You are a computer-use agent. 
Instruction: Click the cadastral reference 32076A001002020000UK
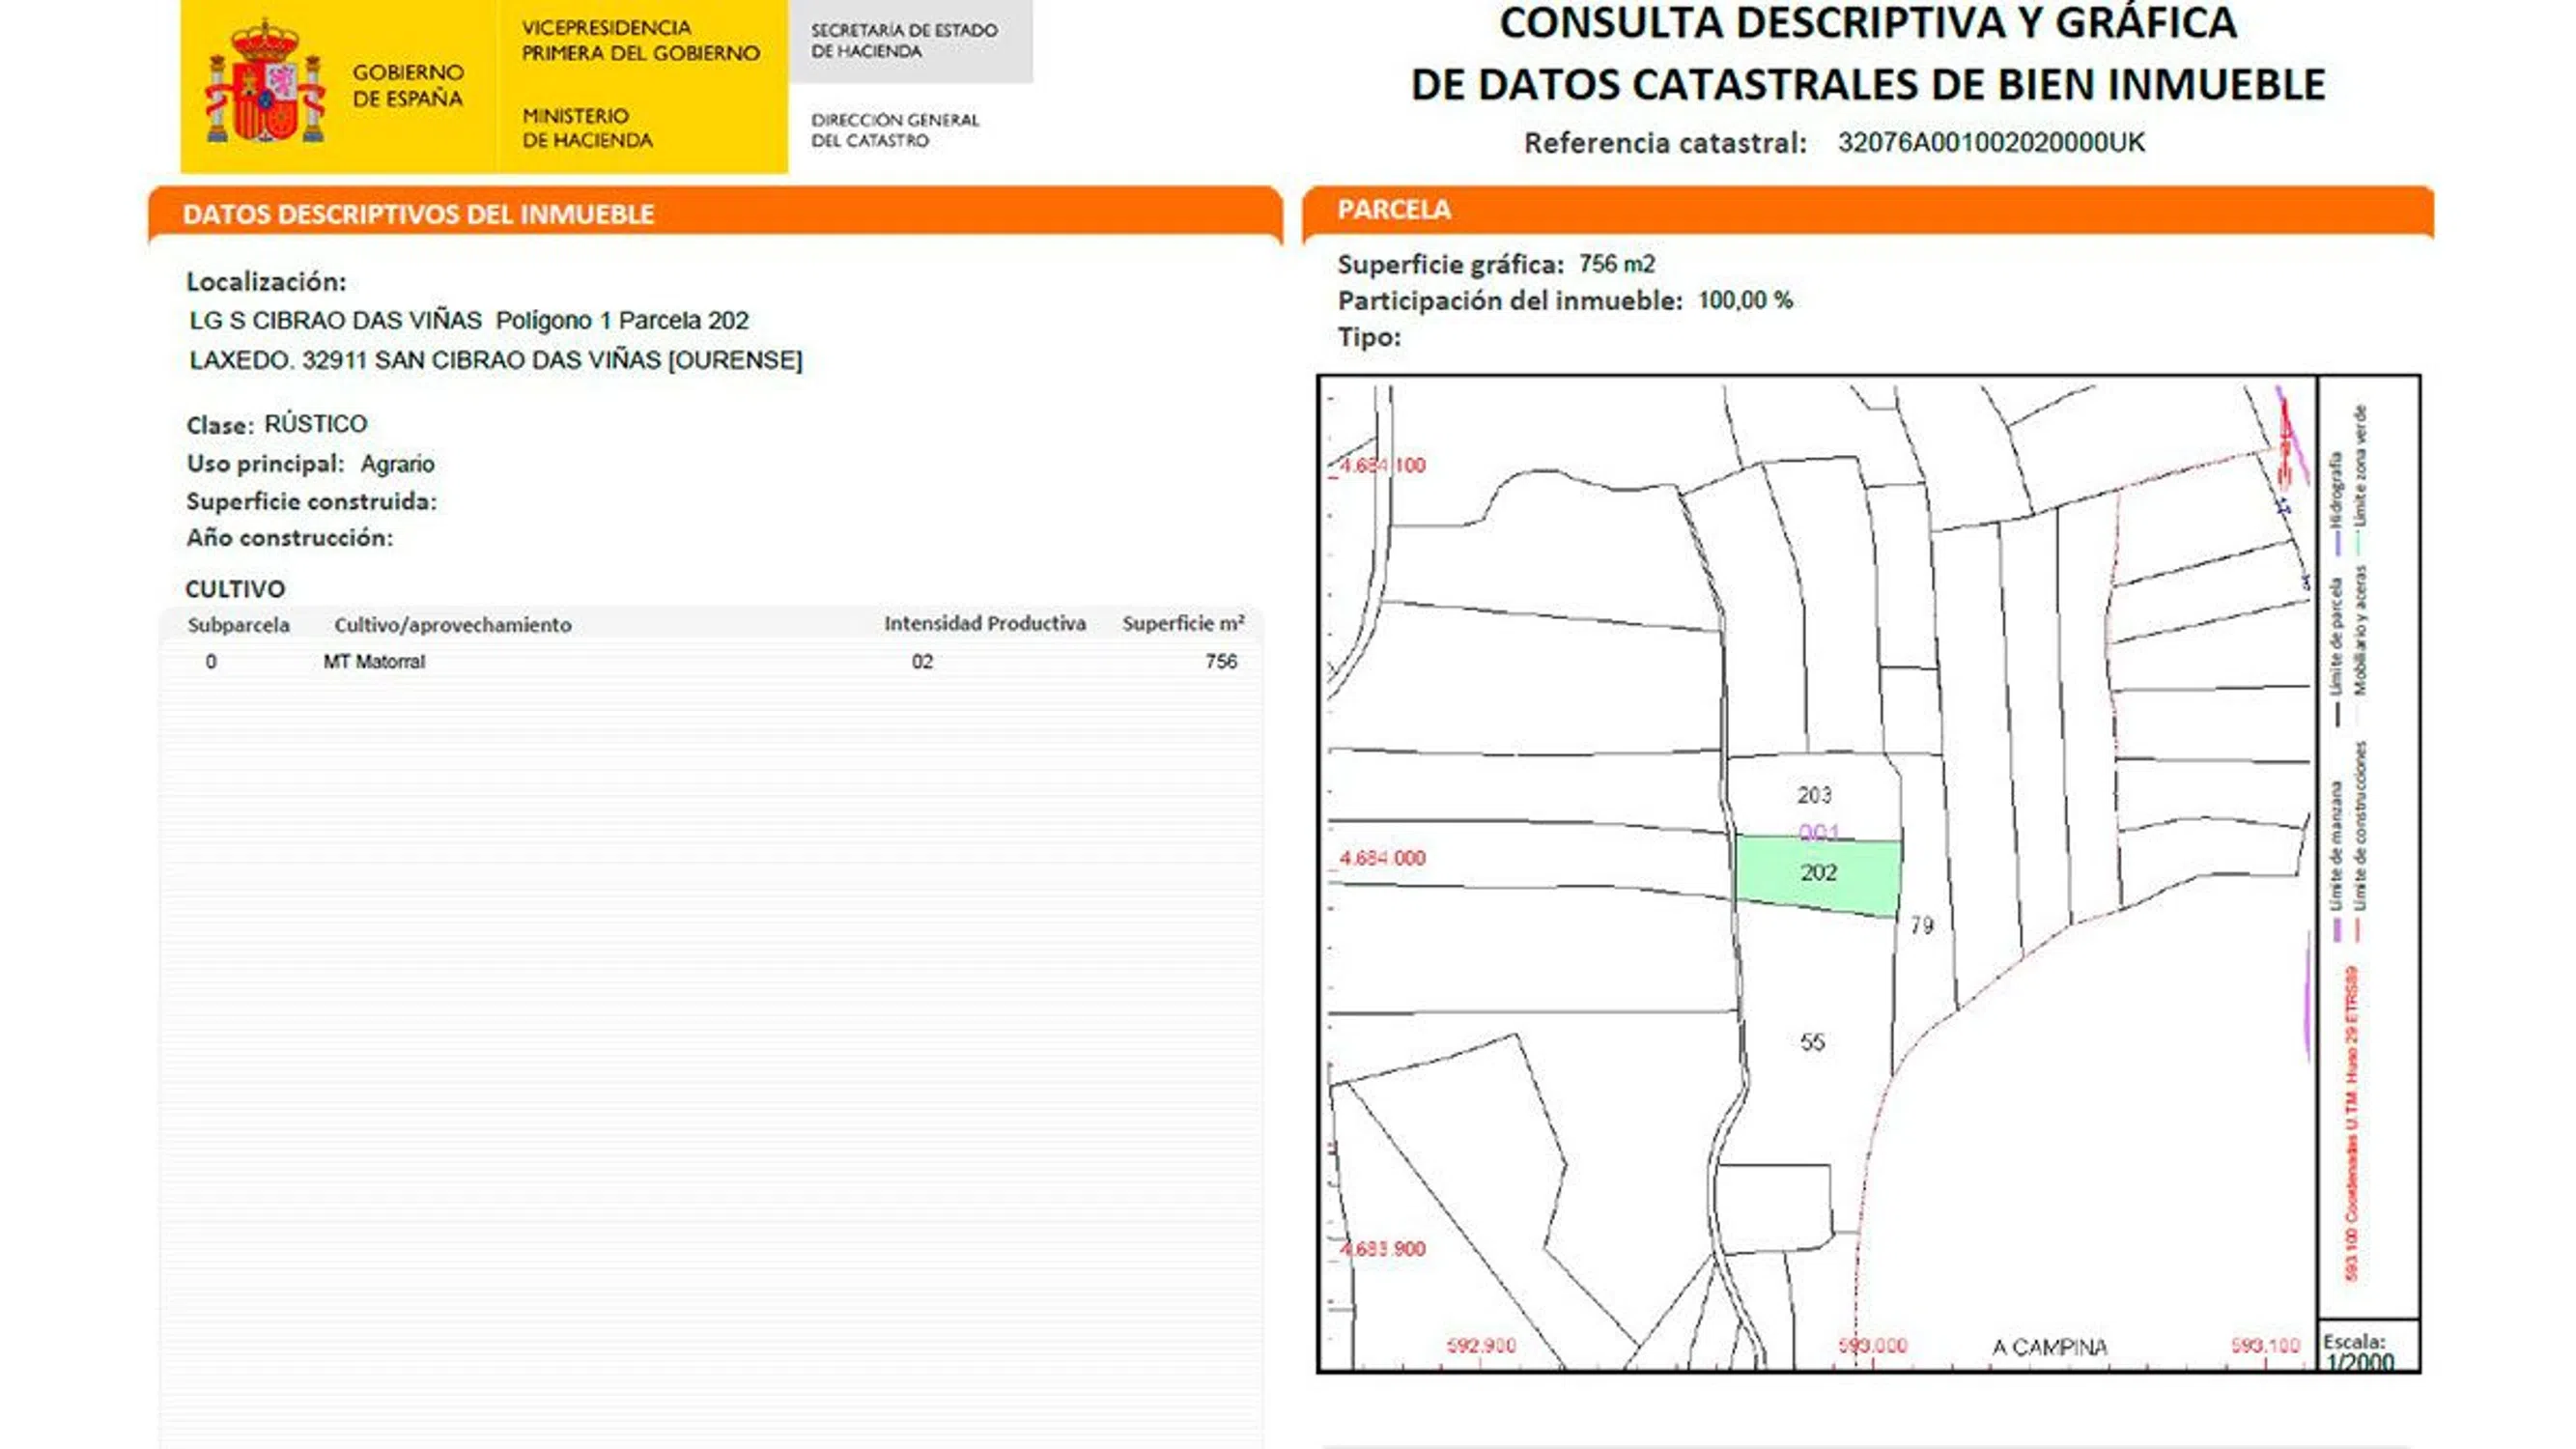1990,142
